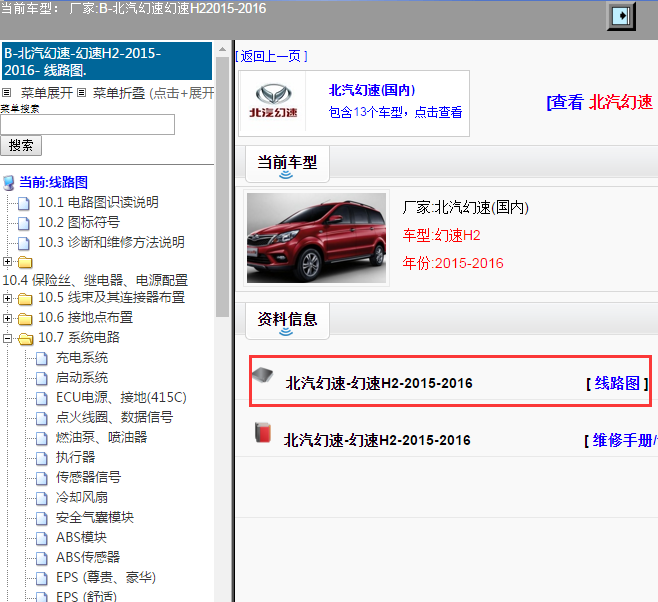Click the 幻速H2 car thumbnail image
Screen dimensions: 658x602
coord(316,238)
